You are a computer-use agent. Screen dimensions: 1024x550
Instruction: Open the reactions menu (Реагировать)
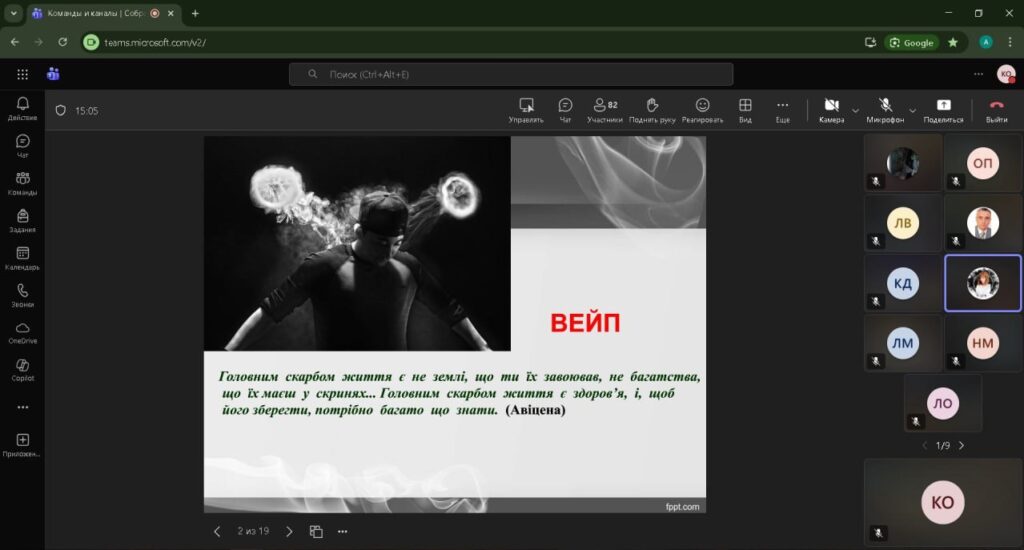702,109
